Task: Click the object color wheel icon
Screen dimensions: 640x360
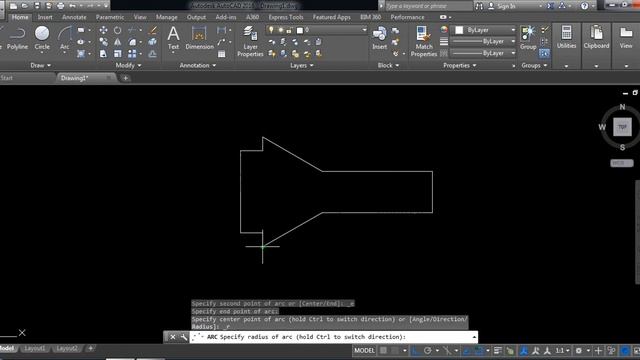Action: click(x=444, y=30)
